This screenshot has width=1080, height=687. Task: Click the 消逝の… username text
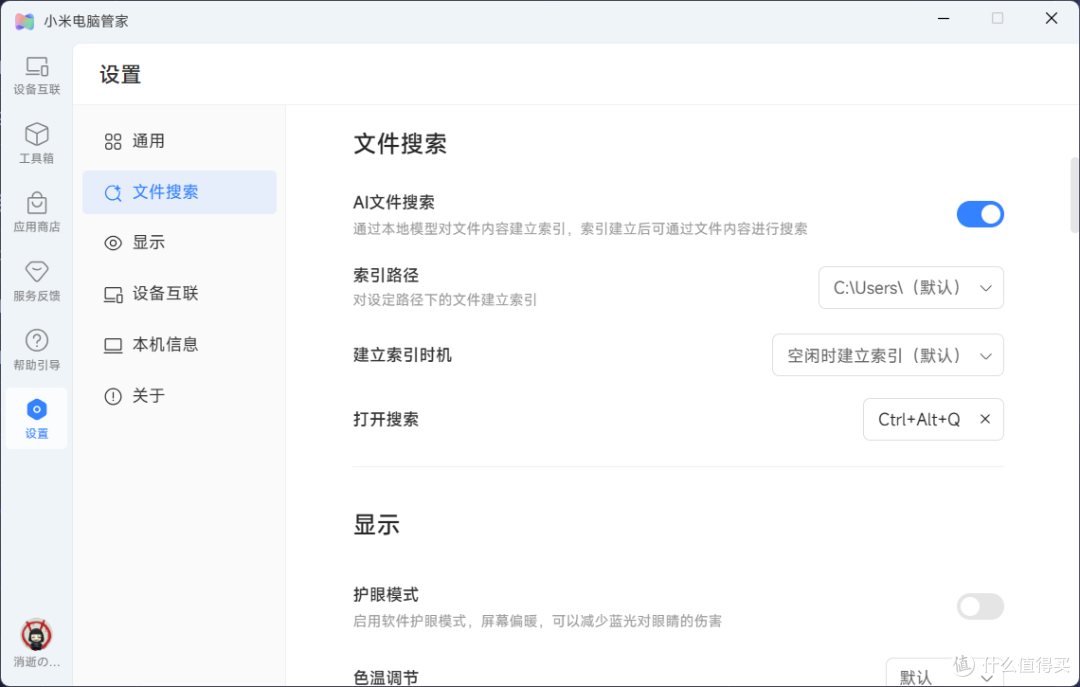(x=37, y=662)
